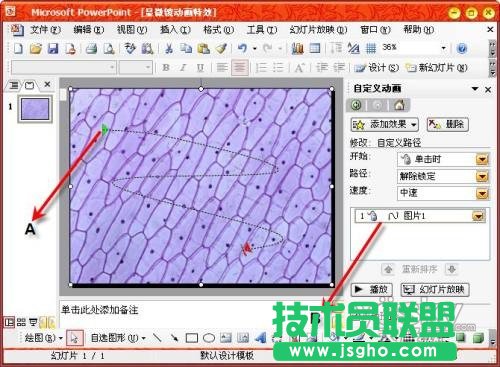Toggle Underline formatting
Screen dimensions: 500x367
[200, 68]
